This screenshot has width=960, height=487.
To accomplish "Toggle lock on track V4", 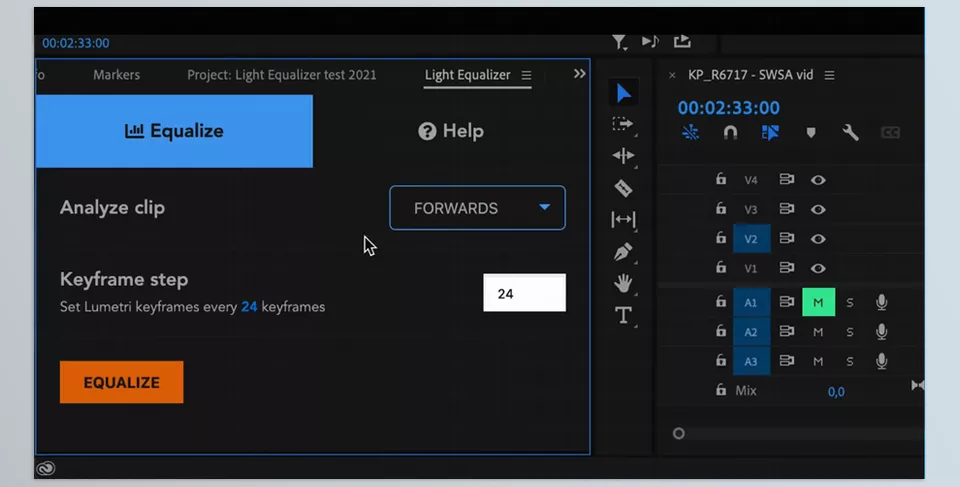I will click(721, 178).
